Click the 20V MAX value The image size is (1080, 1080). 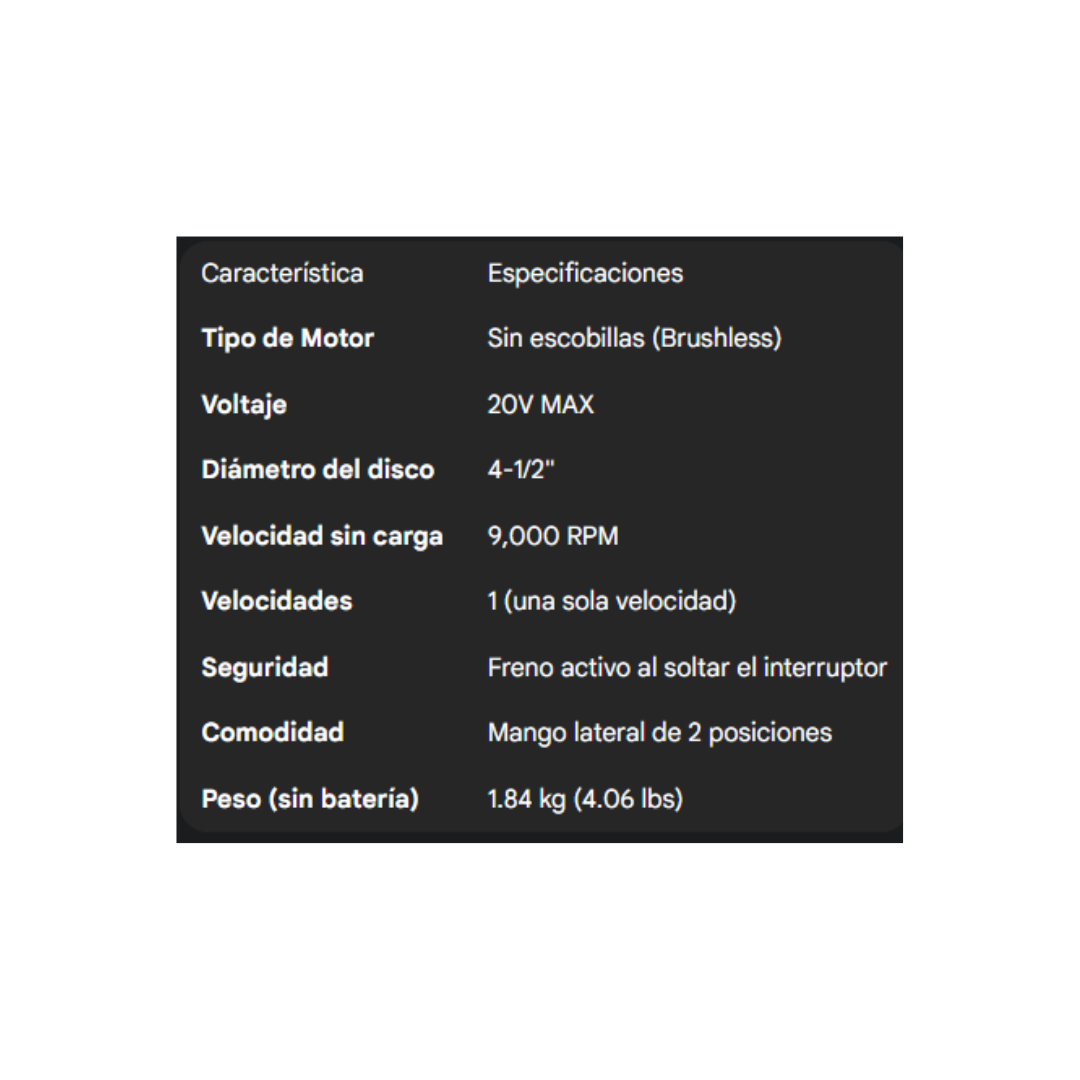pos(540,404)
